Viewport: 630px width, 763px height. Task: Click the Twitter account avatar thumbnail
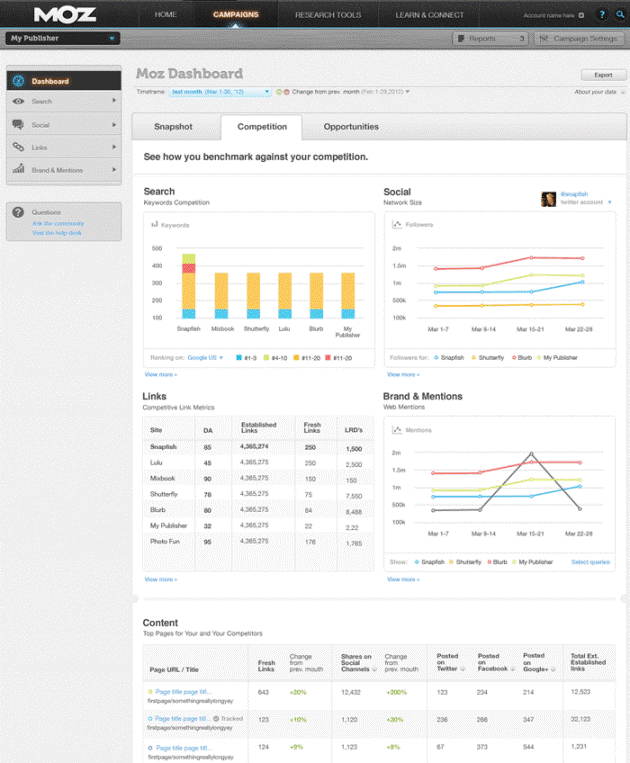click(548, 199)
